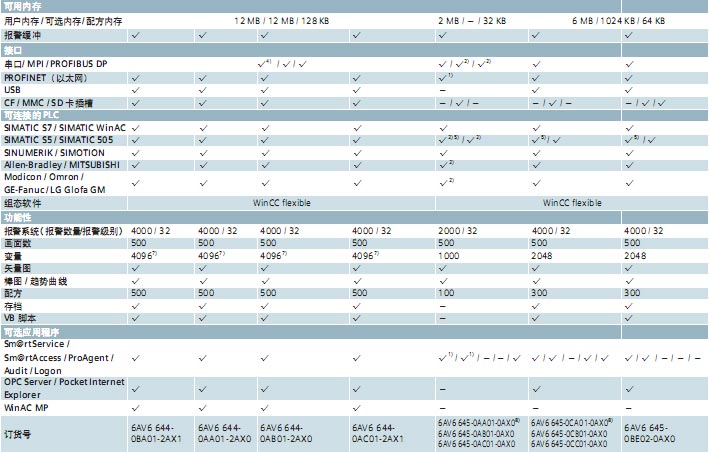Viewport: 709px width, 452px height.
Task: Click order number 6AV6 644-0AB01-2AX0
Action: click(286, 433)
